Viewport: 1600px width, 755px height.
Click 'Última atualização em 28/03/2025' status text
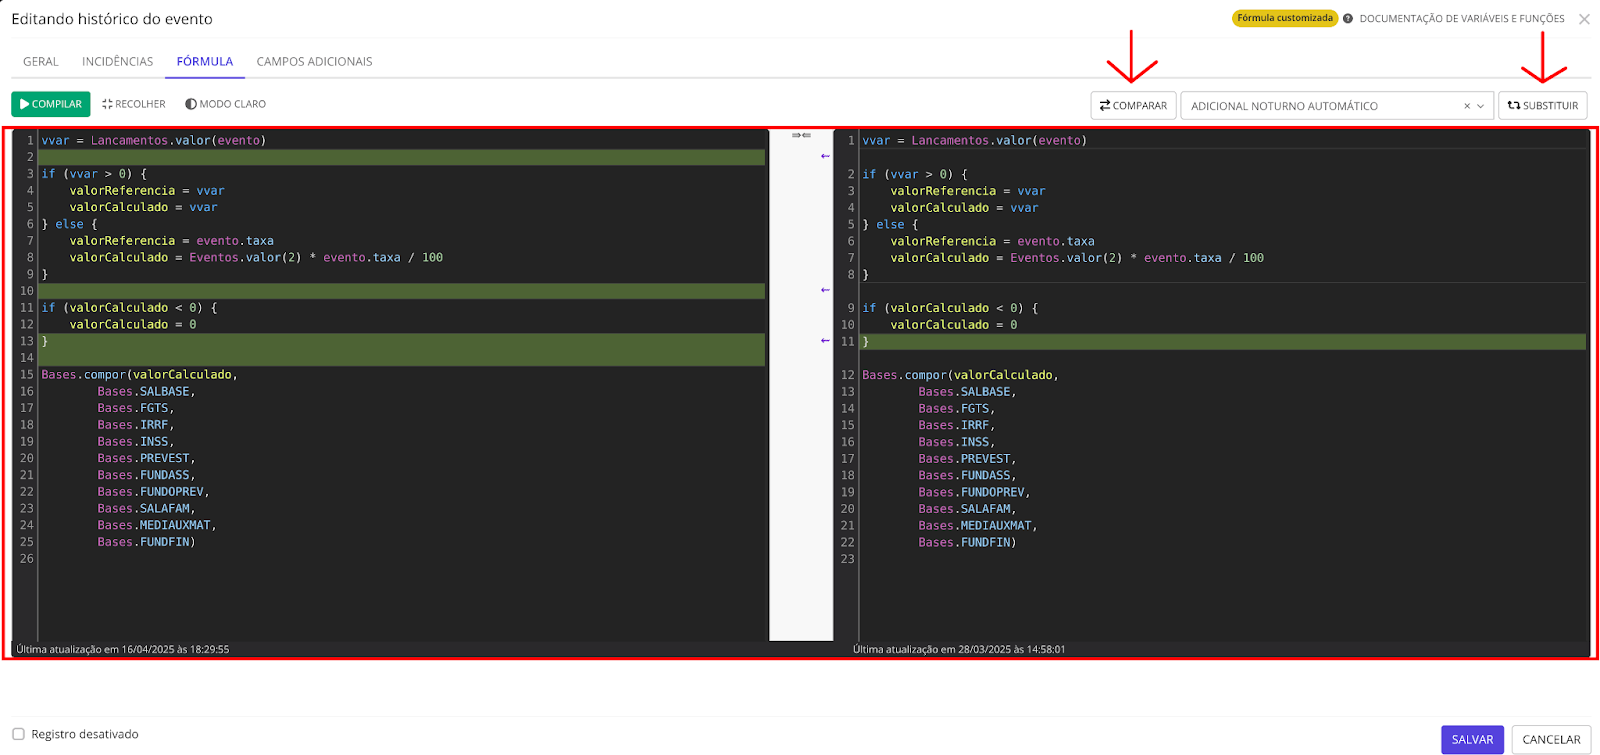pyautogui.click(x=959, y=650)
